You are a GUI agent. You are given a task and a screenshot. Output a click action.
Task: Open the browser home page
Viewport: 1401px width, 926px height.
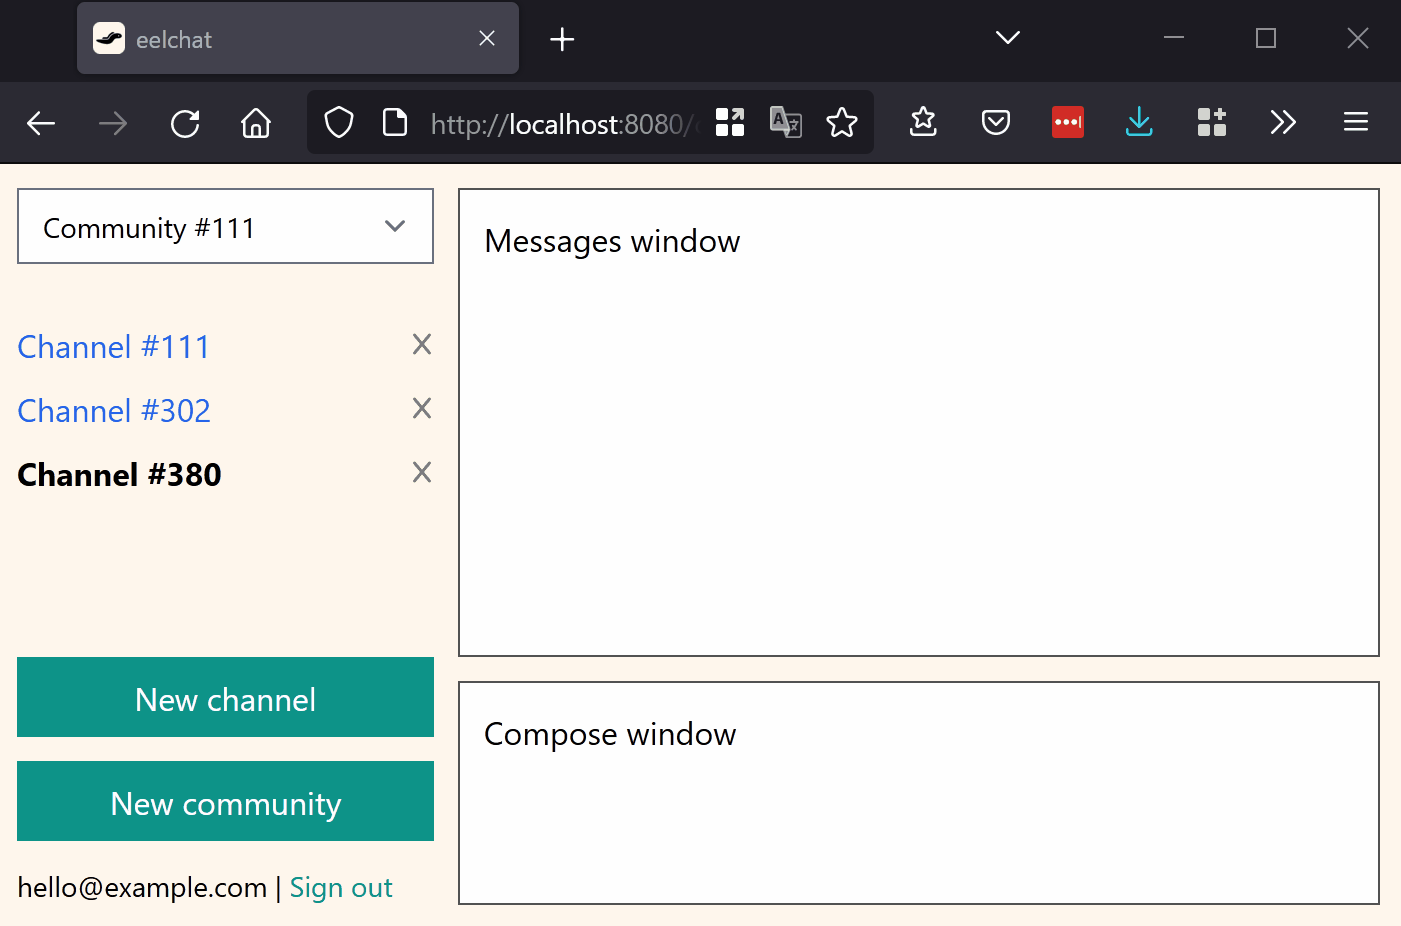click(x=256, y=123)
